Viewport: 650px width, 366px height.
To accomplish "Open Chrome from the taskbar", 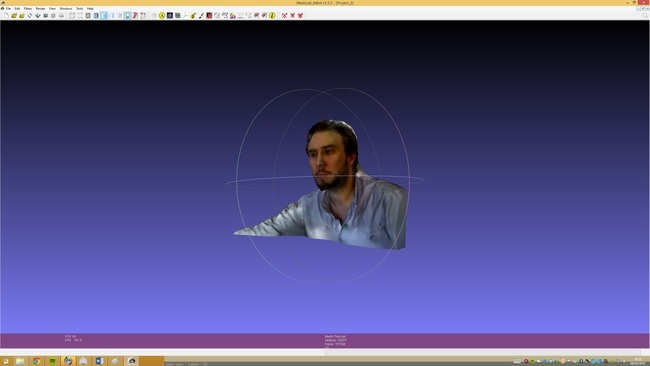I will (36, 361).
